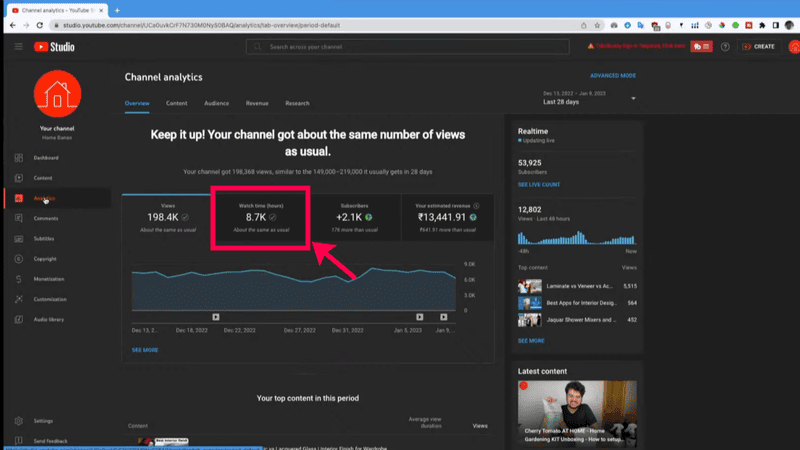The width and height of the screenshot is (800, 450).
Task: Click the Dashboard icon in the sidebar
Action: point(19,158)
